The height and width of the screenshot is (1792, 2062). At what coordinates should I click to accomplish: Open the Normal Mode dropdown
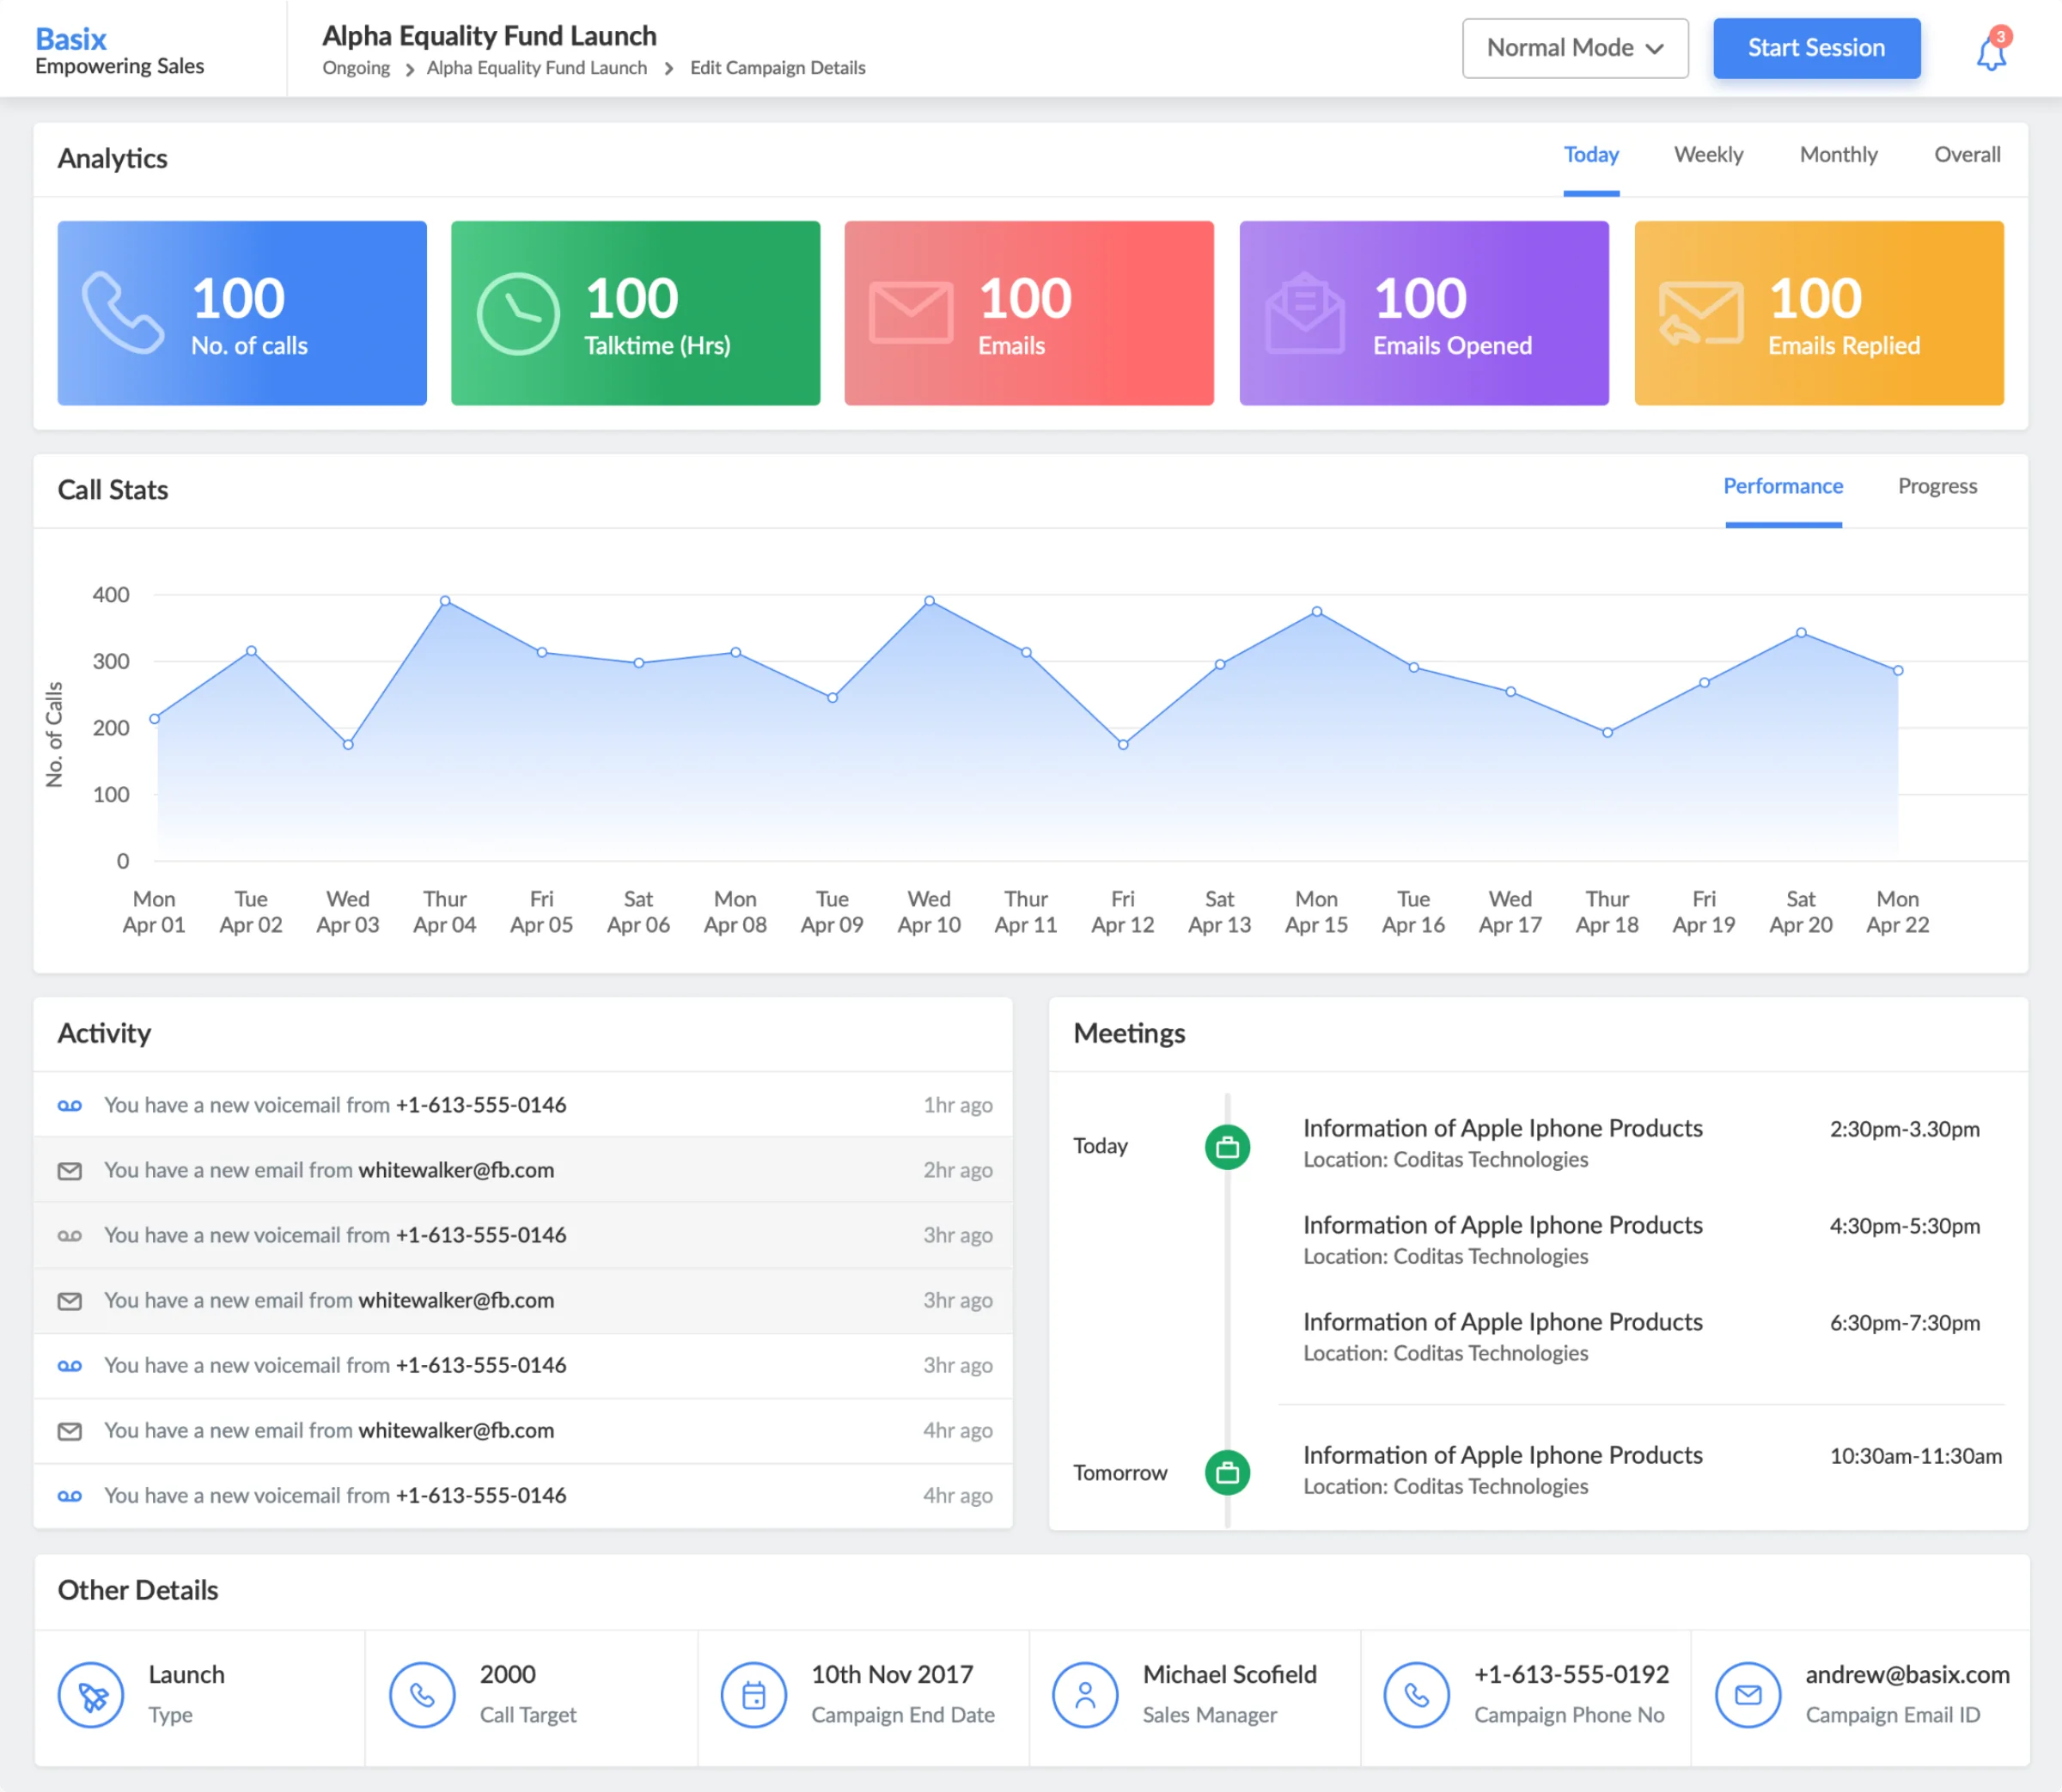coord(1575,48)
